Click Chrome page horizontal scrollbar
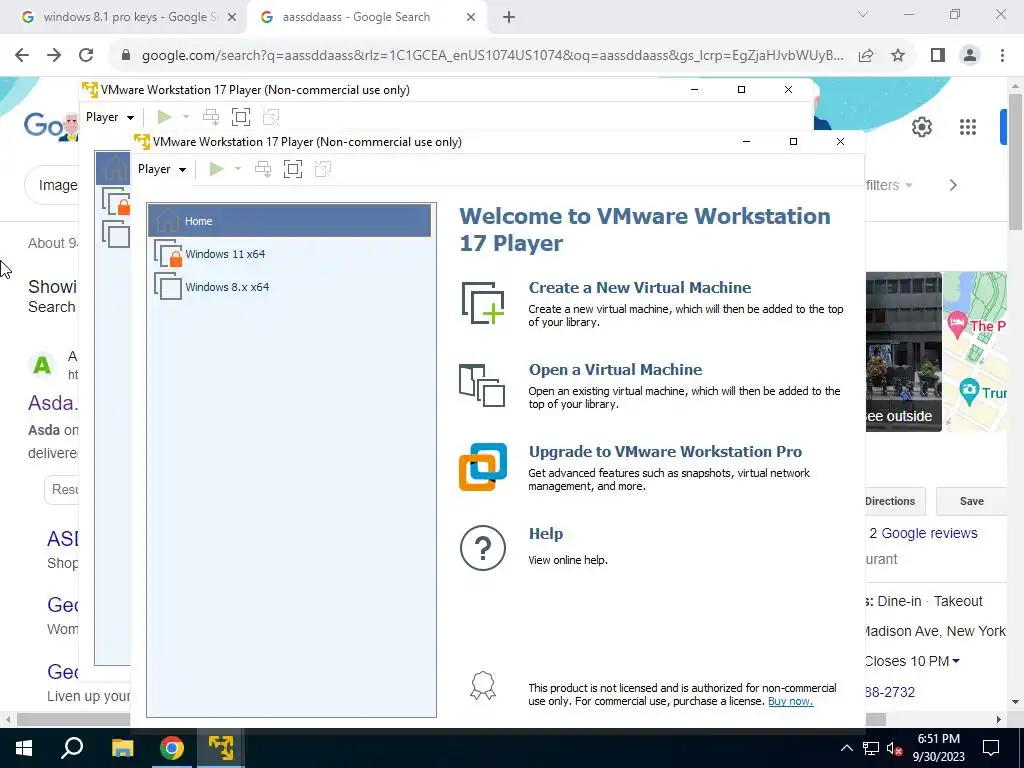Image resolution: width=1024 pixels, height=768 pixels. (451, 719)
